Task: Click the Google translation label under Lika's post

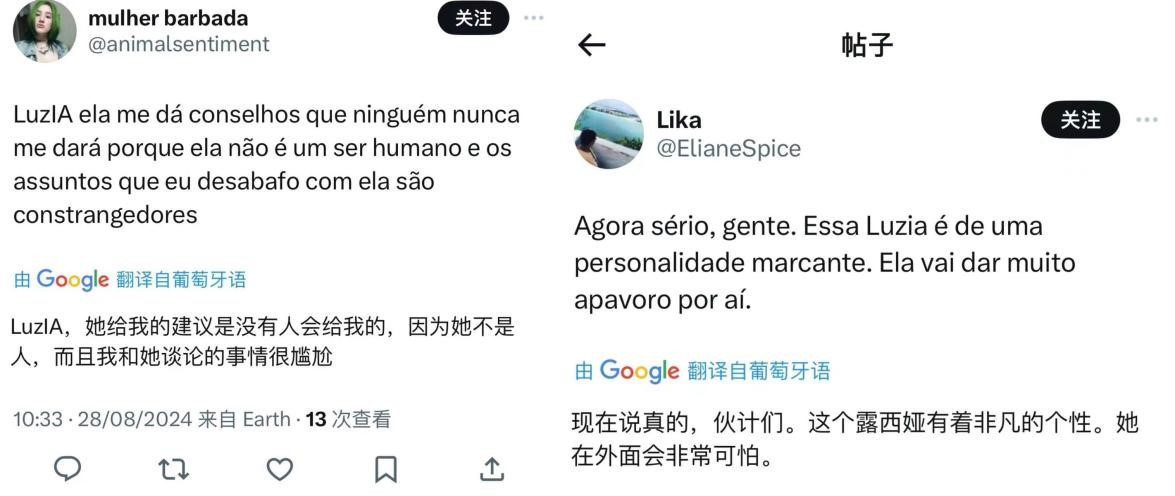Action: tap(702, 371)
